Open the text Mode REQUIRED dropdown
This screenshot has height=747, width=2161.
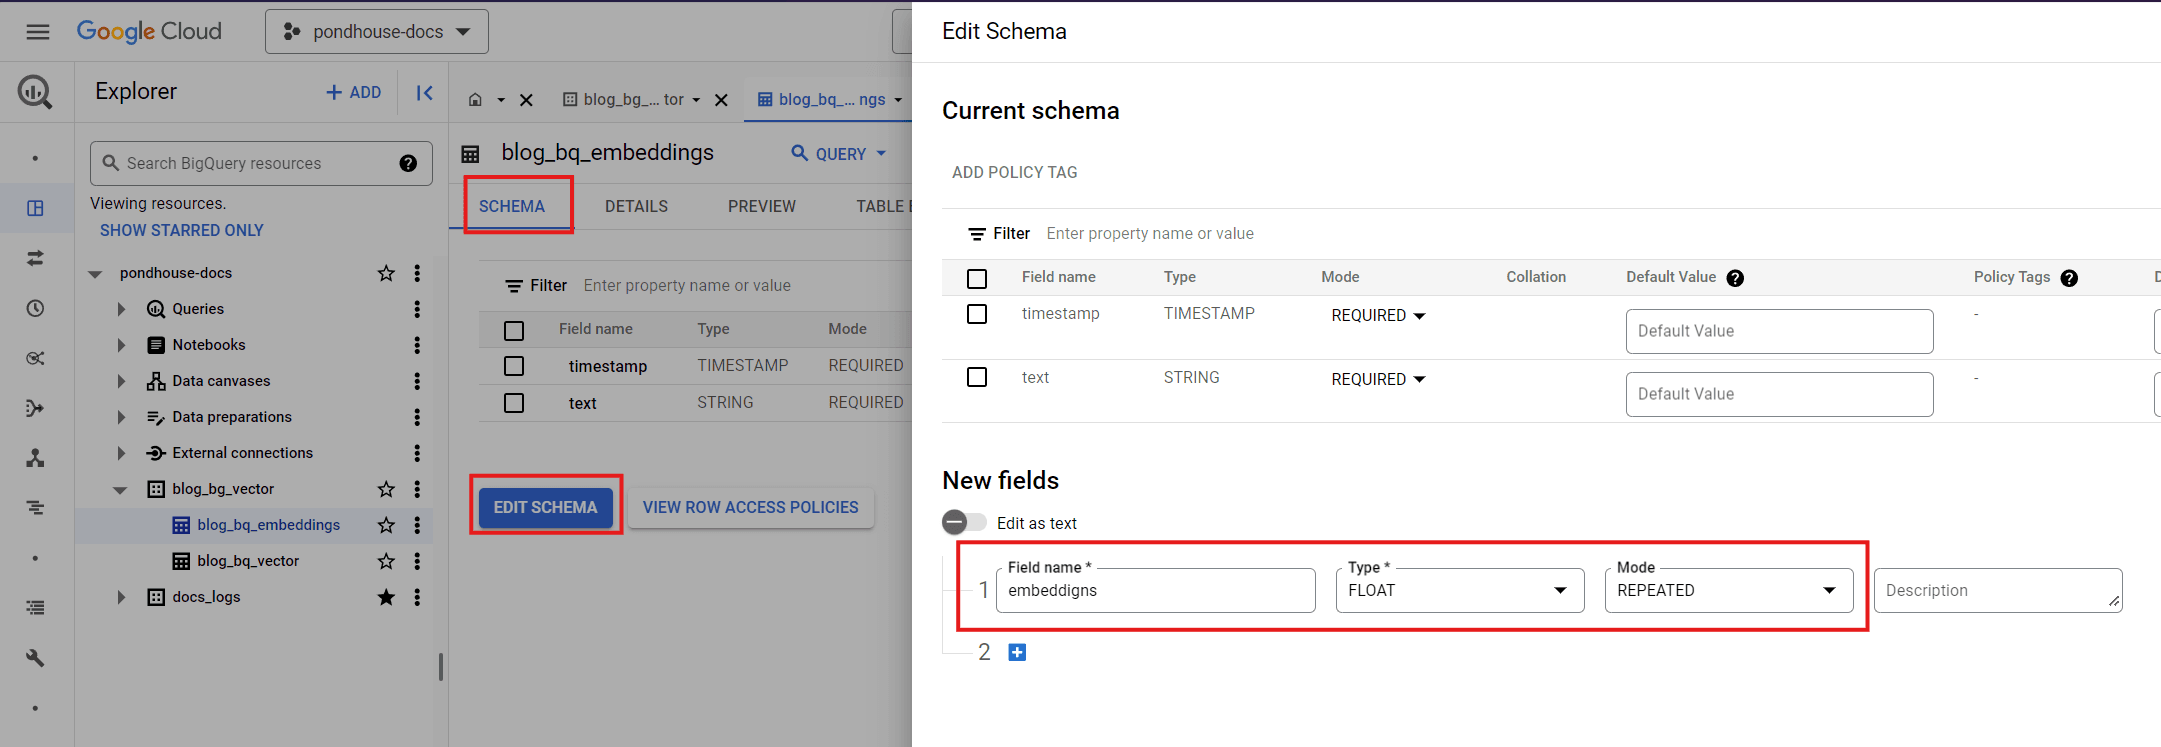point(1378,379)
